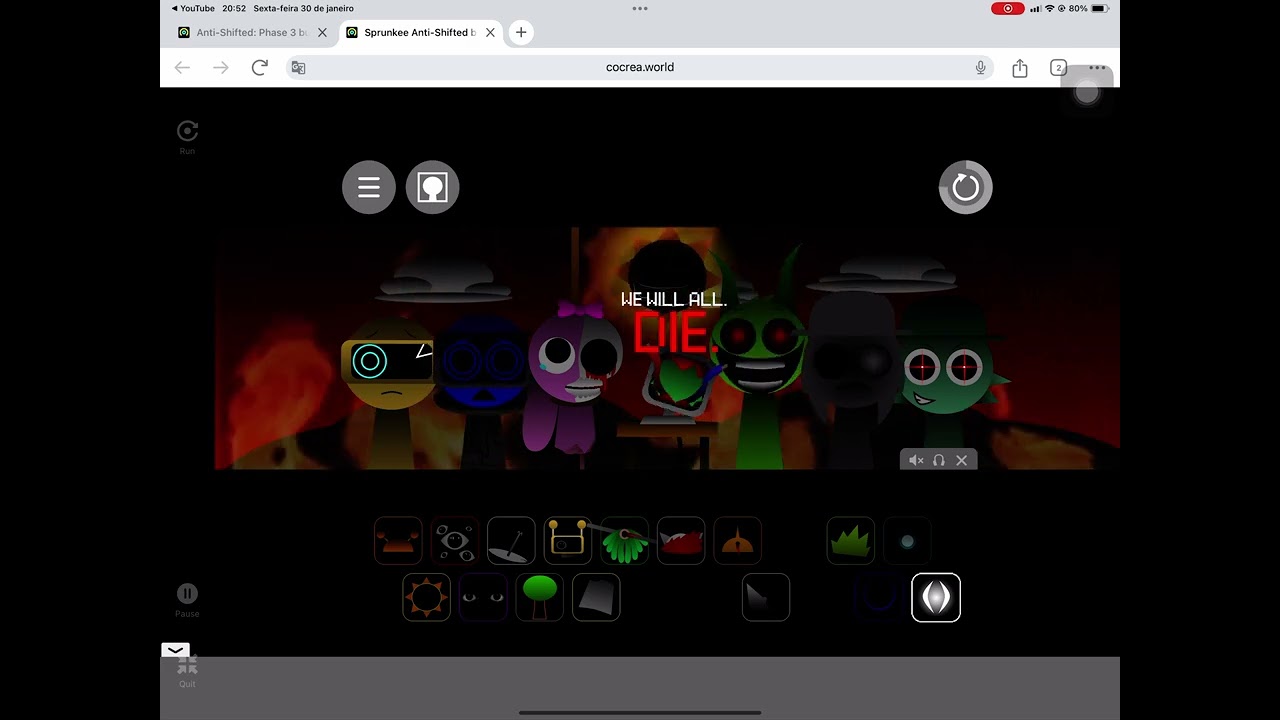Tap the AssistiveTouch floating button

coord(1087,92)
